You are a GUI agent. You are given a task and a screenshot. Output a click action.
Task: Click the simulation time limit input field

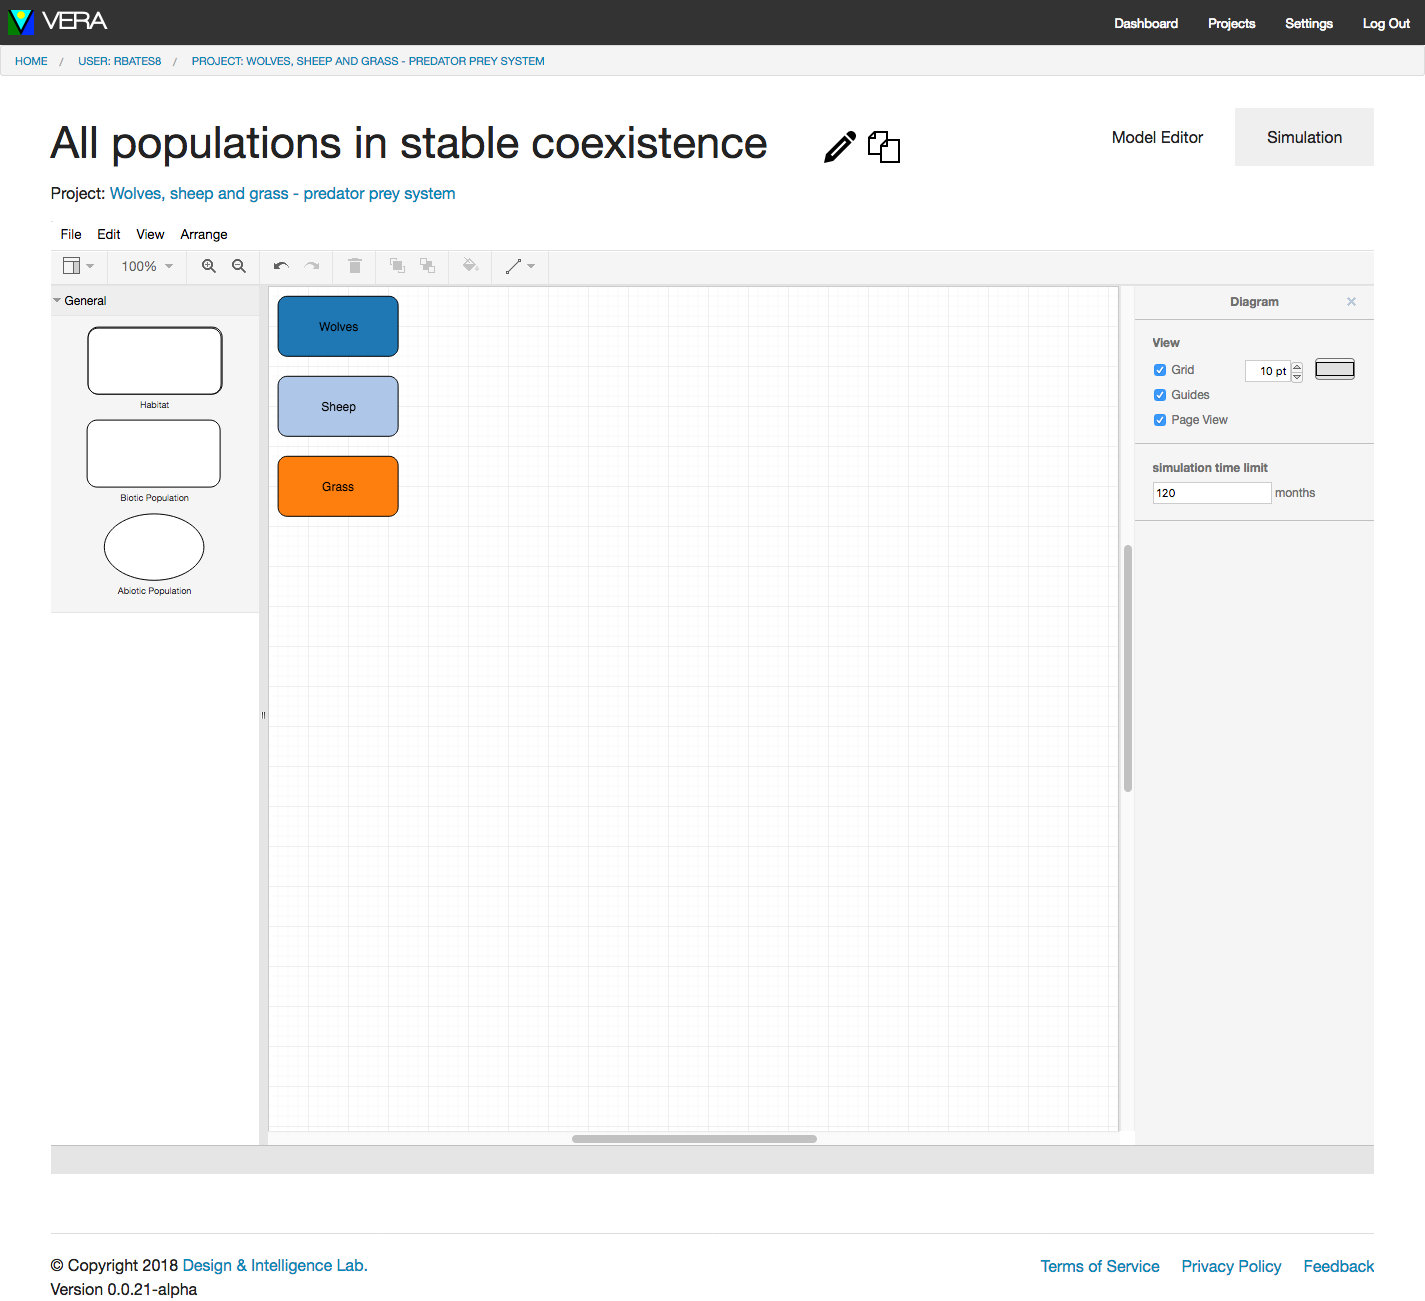(x=1211, y=493)
